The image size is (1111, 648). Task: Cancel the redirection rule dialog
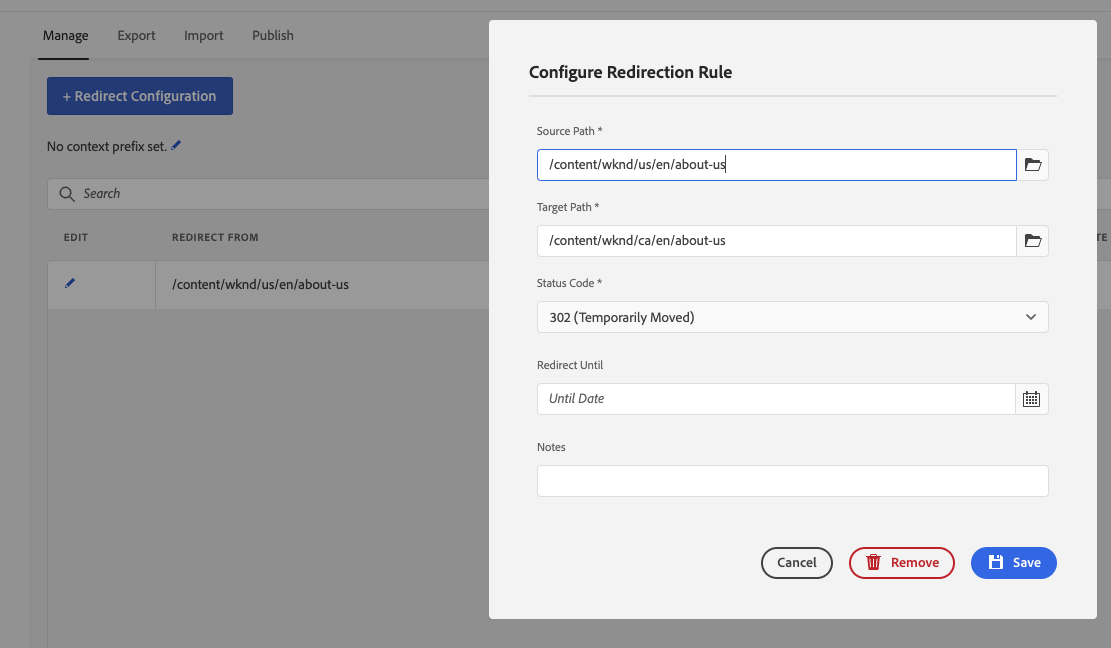click(796, 563)
